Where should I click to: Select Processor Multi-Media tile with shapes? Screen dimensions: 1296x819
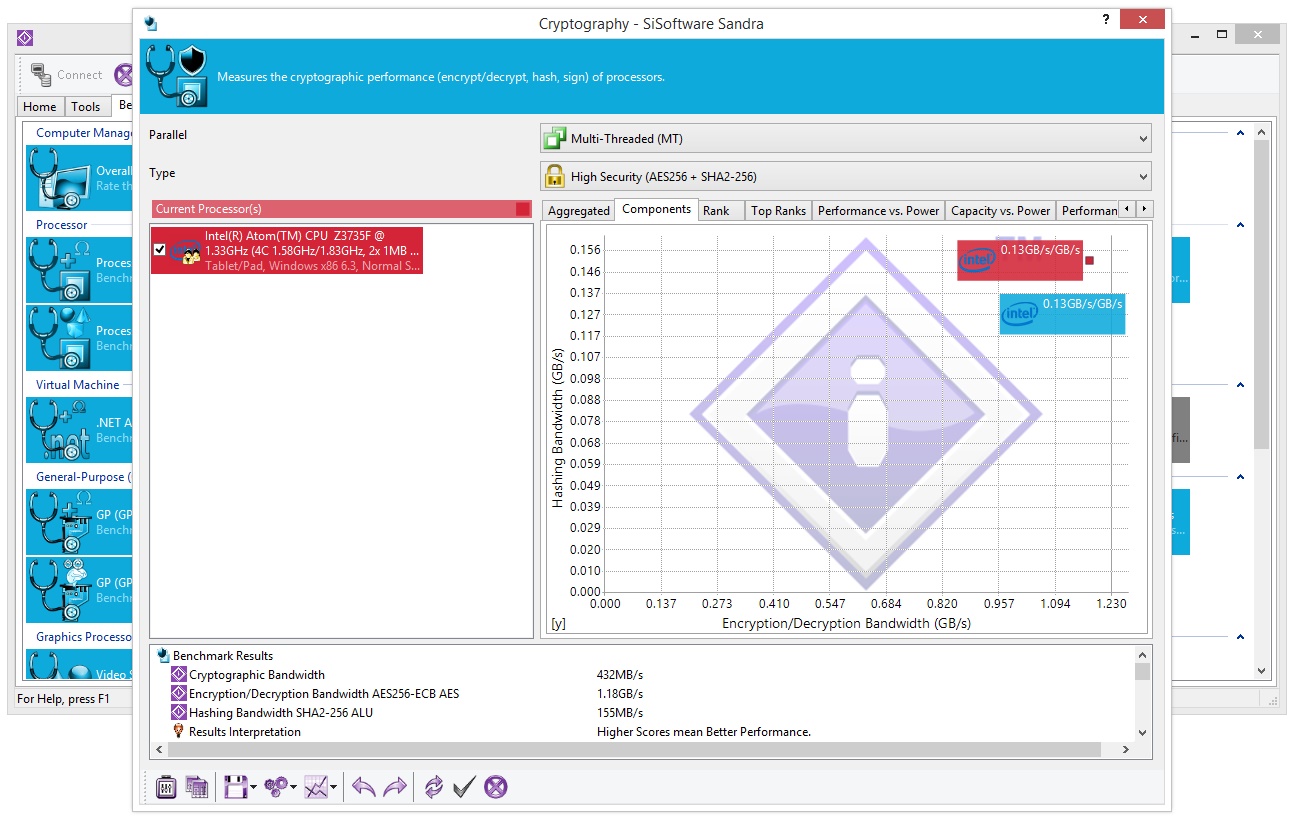[80, 338]
